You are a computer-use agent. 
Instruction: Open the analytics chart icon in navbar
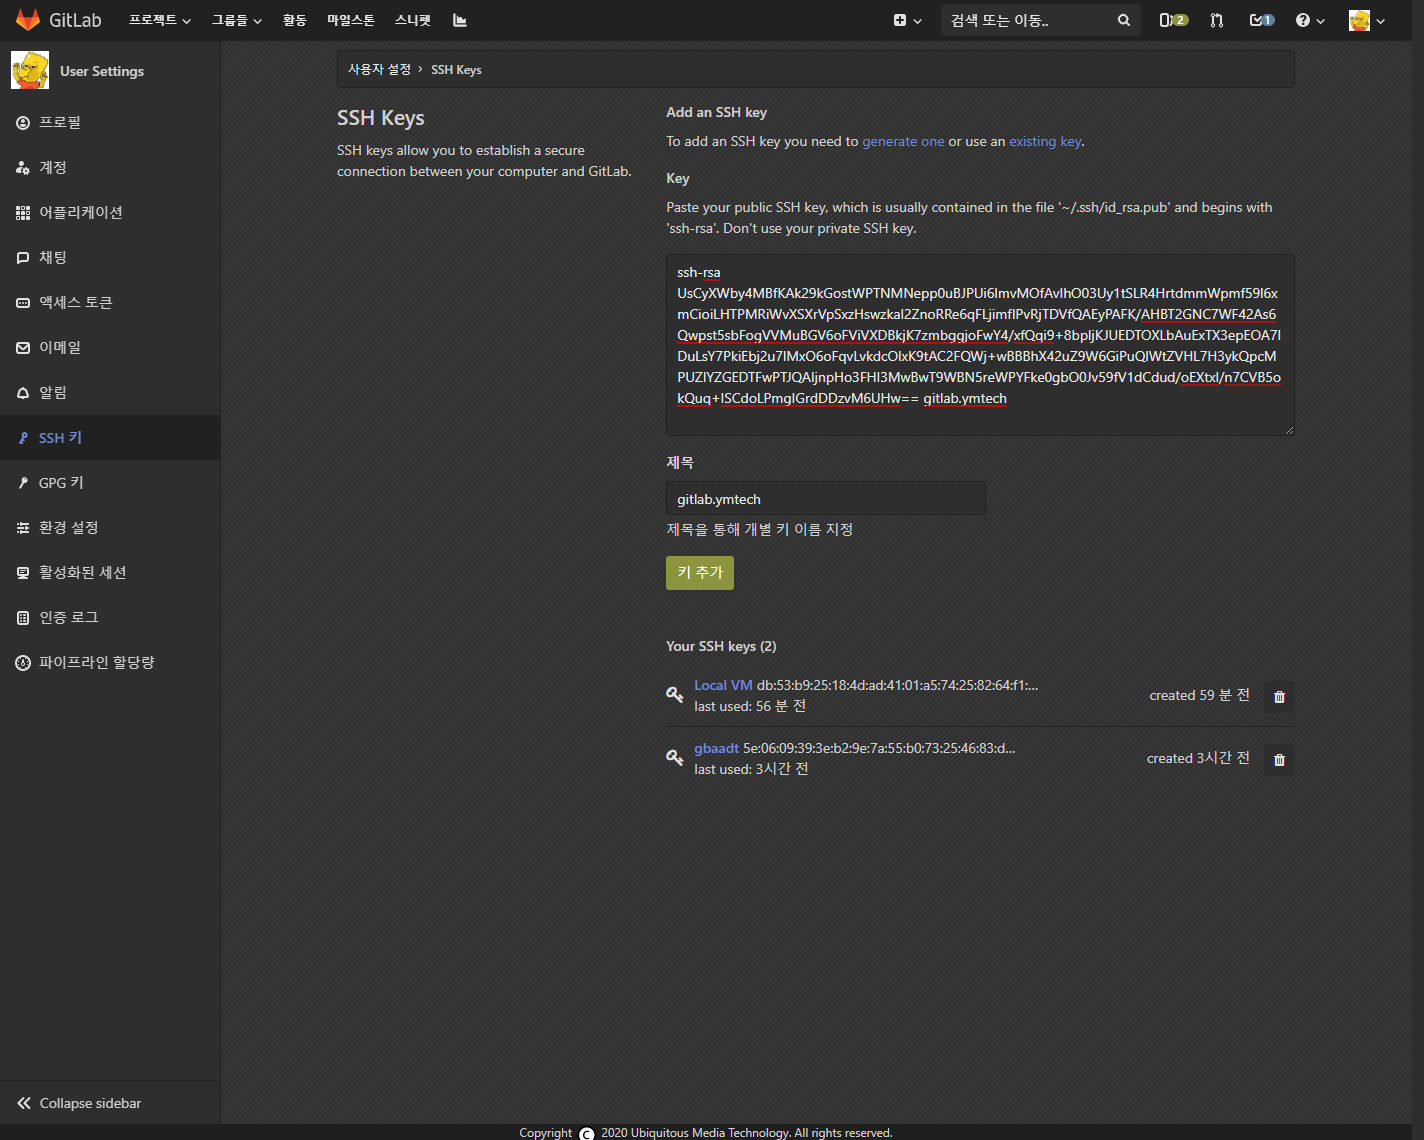460,20
